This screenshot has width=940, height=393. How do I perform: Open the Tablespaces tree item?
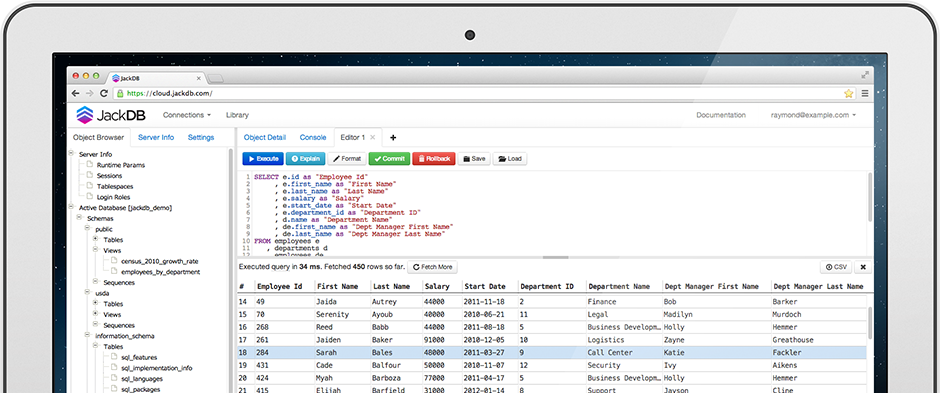coord(114,186)
